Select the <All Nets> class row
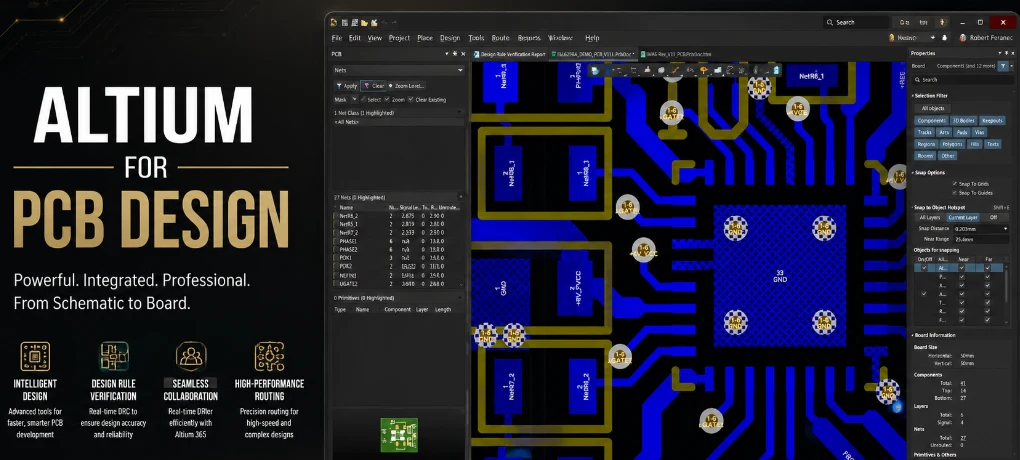The height and width of the screenshot is (460, 1020). tap(398, 122)
